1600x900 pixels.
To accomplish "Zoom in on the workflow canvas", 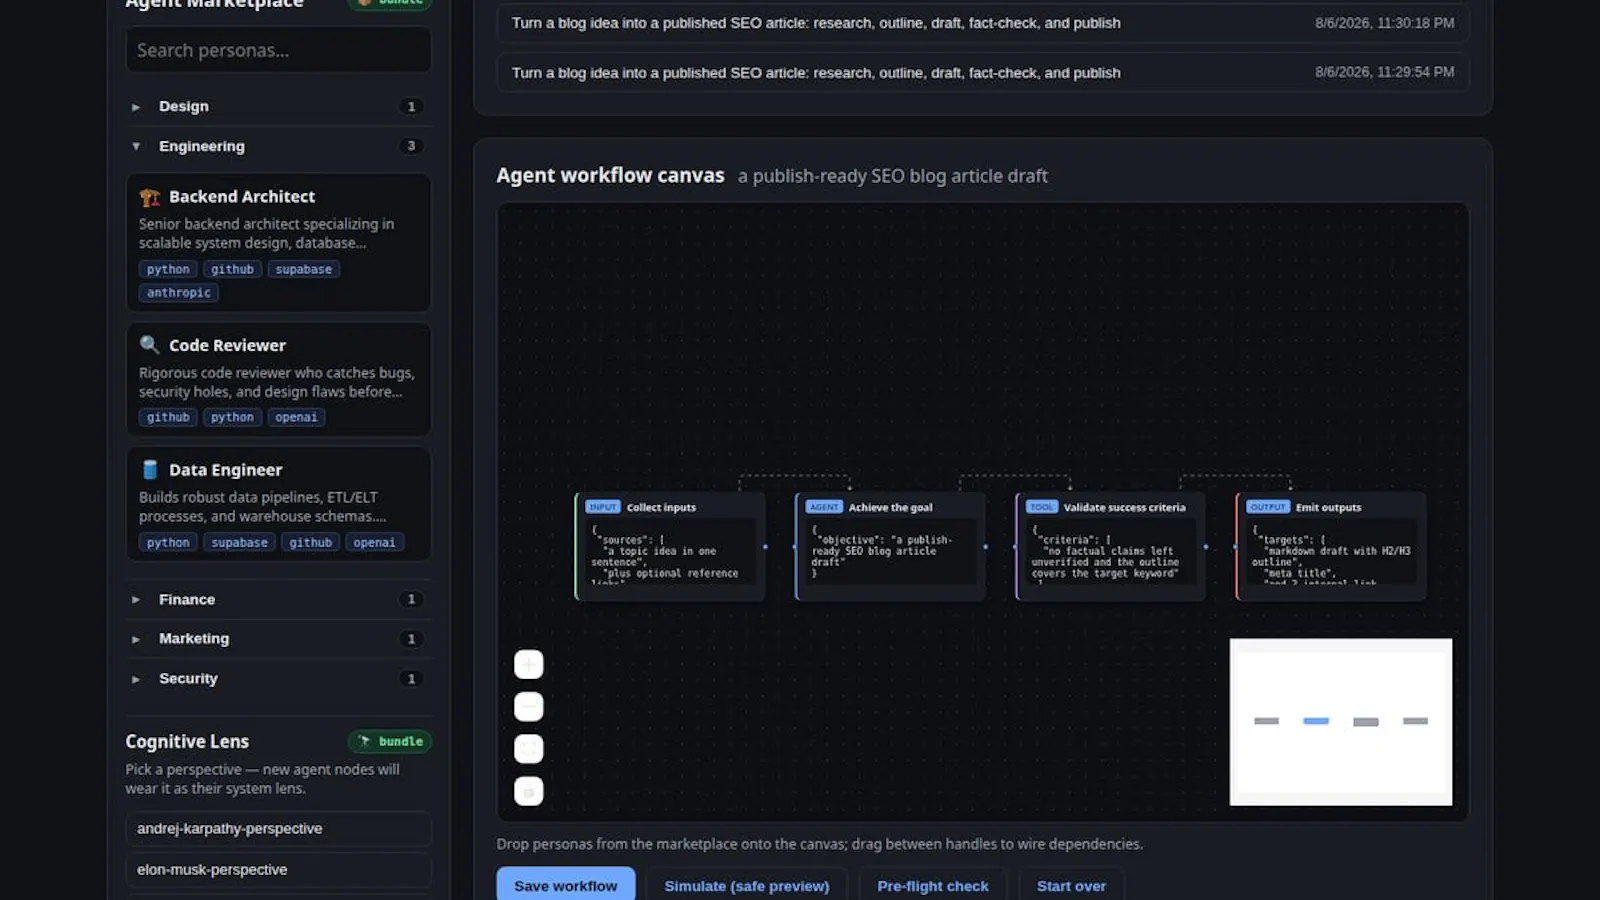I will [529, 664].
